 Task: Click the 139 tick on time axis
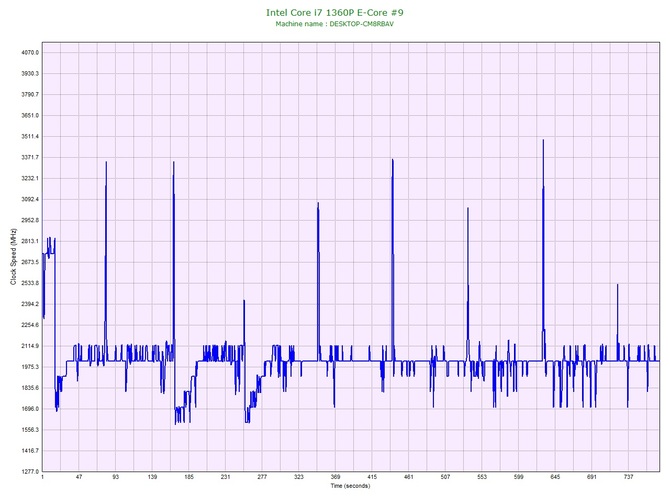(152, 477)
